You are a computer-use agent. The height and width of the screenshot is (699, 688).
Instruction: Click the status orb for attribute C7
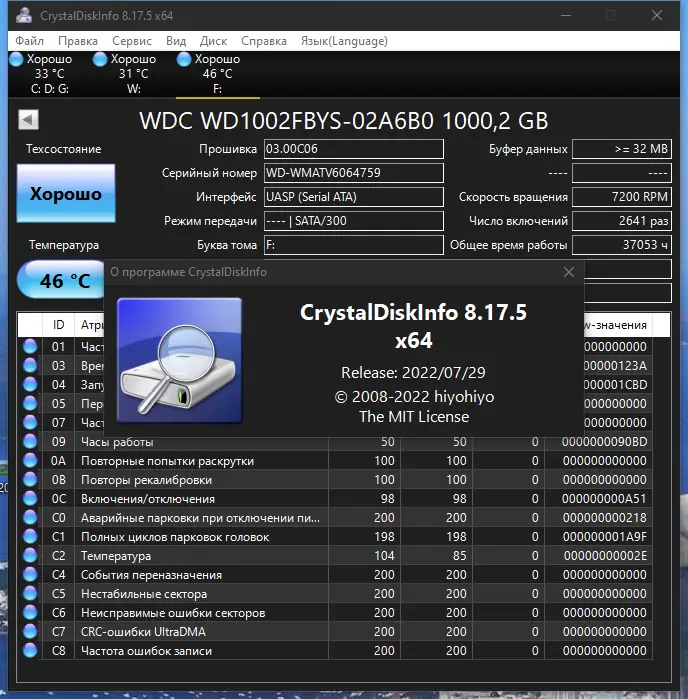pos(30,632)
